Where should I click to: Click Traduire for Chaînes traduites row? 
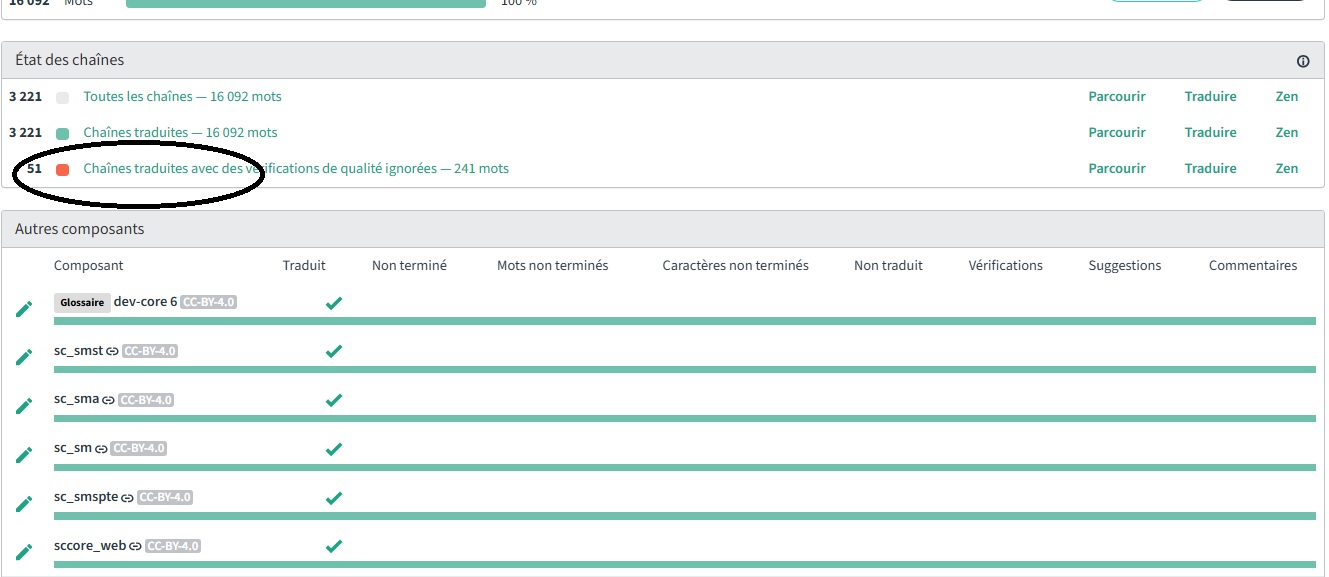1210,133
